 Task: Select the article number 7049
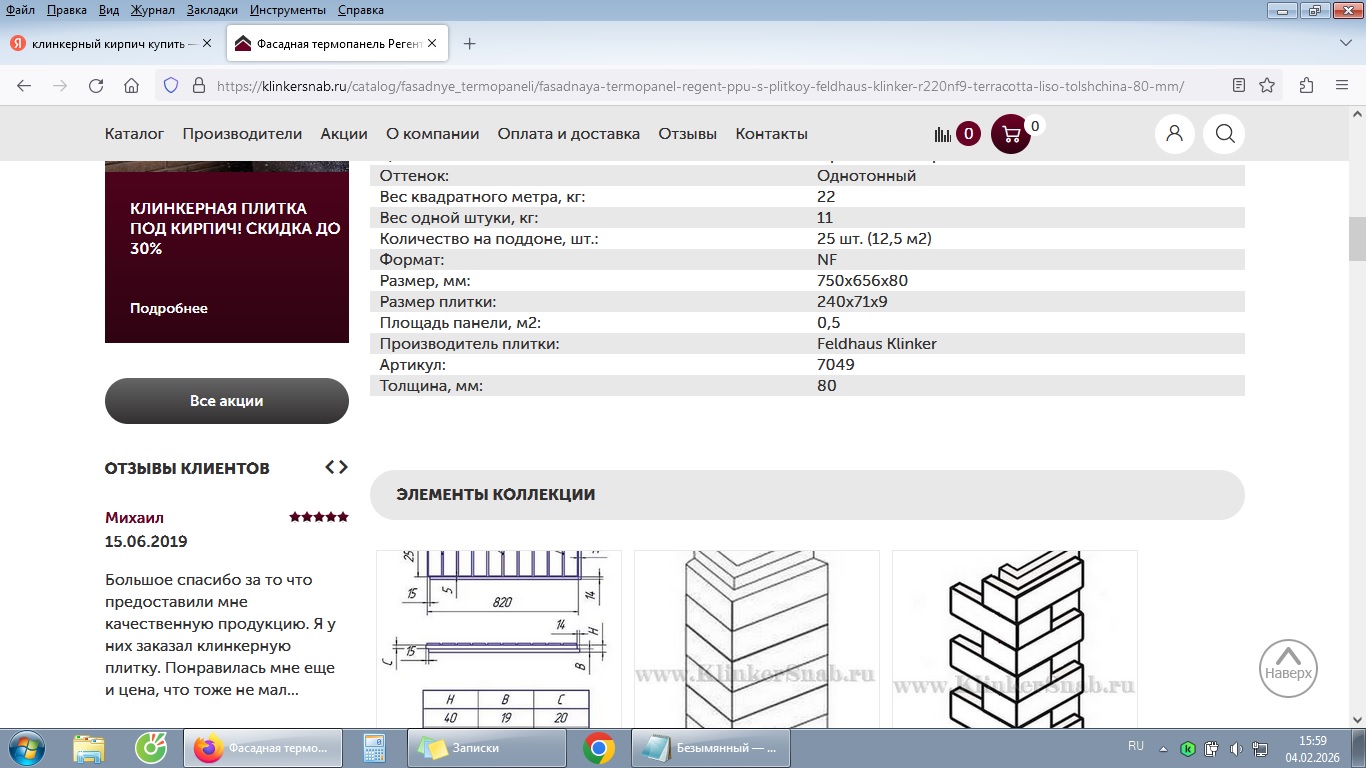tap(836, 365)
